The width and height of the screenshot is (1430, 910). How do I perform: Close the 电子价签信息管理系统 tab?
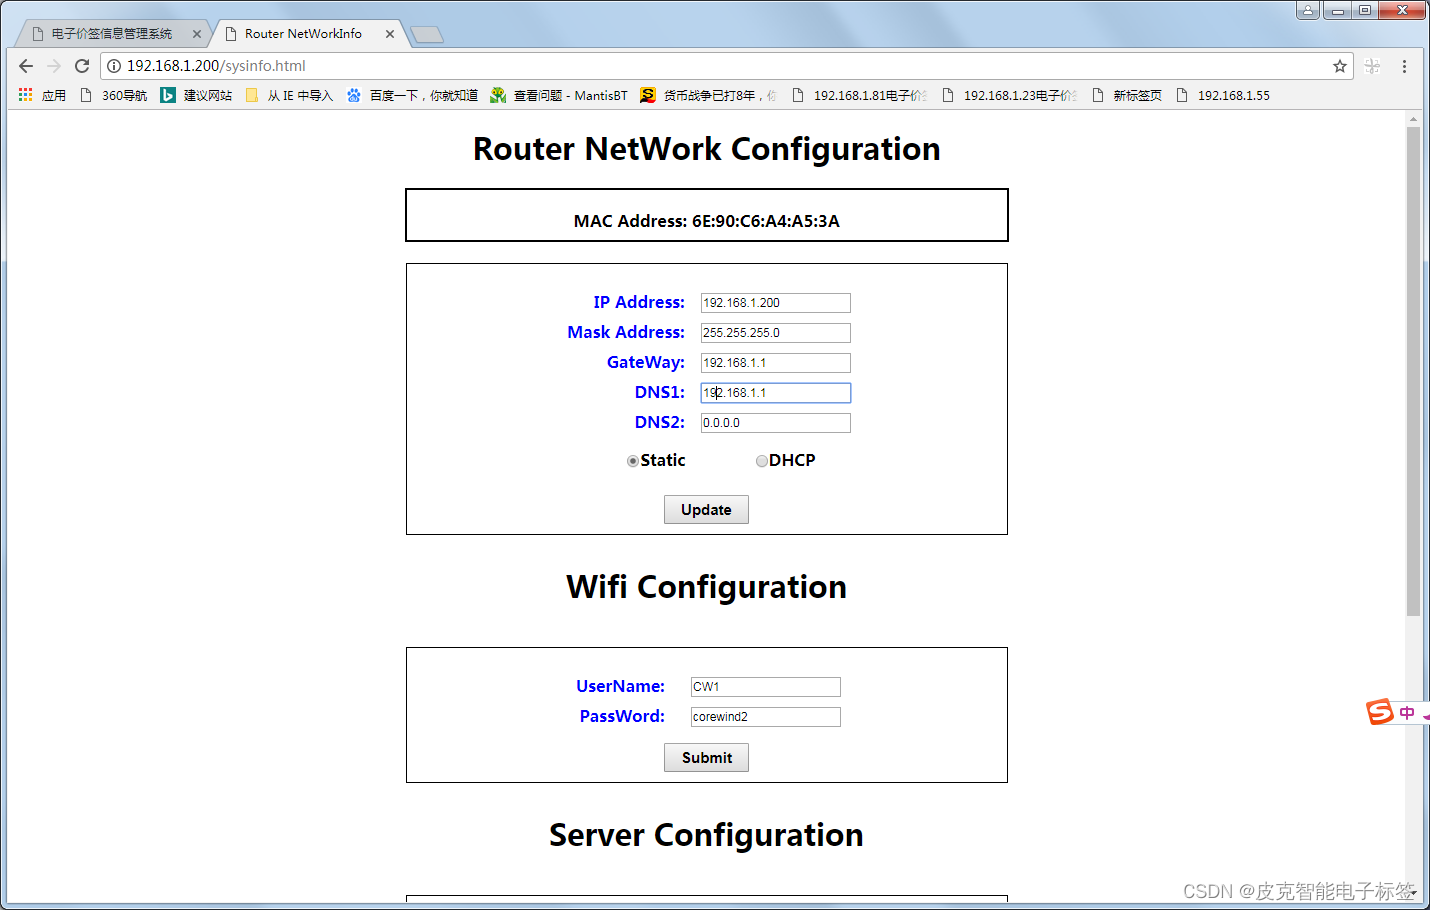coord(197,34)
